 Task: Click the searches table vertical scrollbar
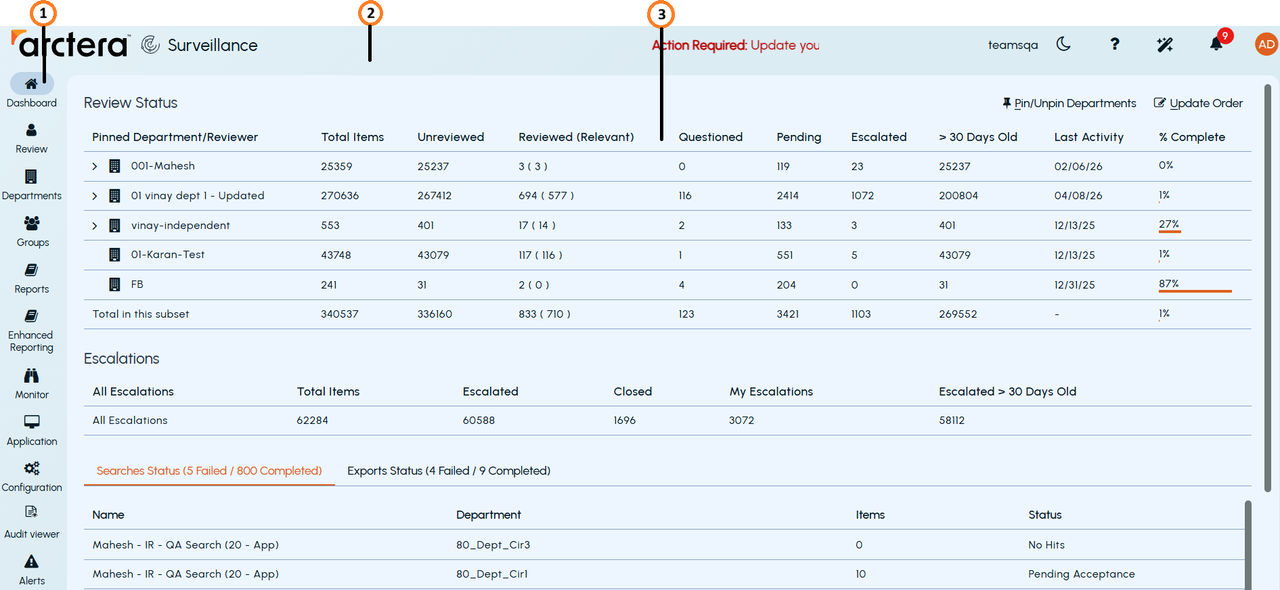click(1248, 545)
